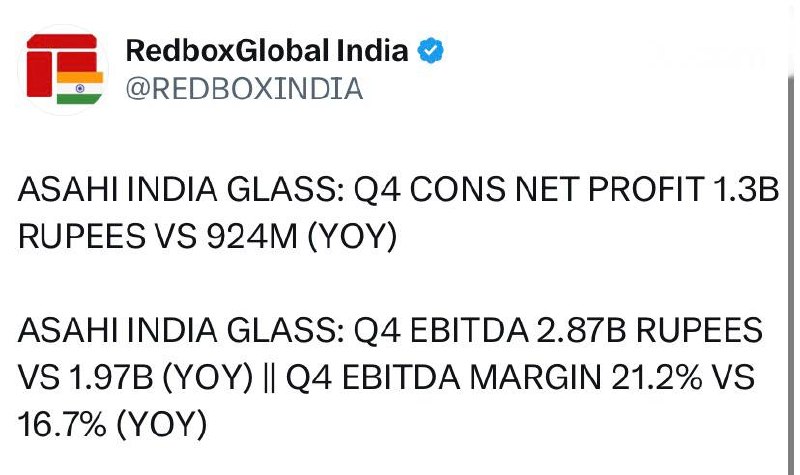Click the words EBITDA MARGIN
This screenshot has height=475, width=800.
[471, 378]
